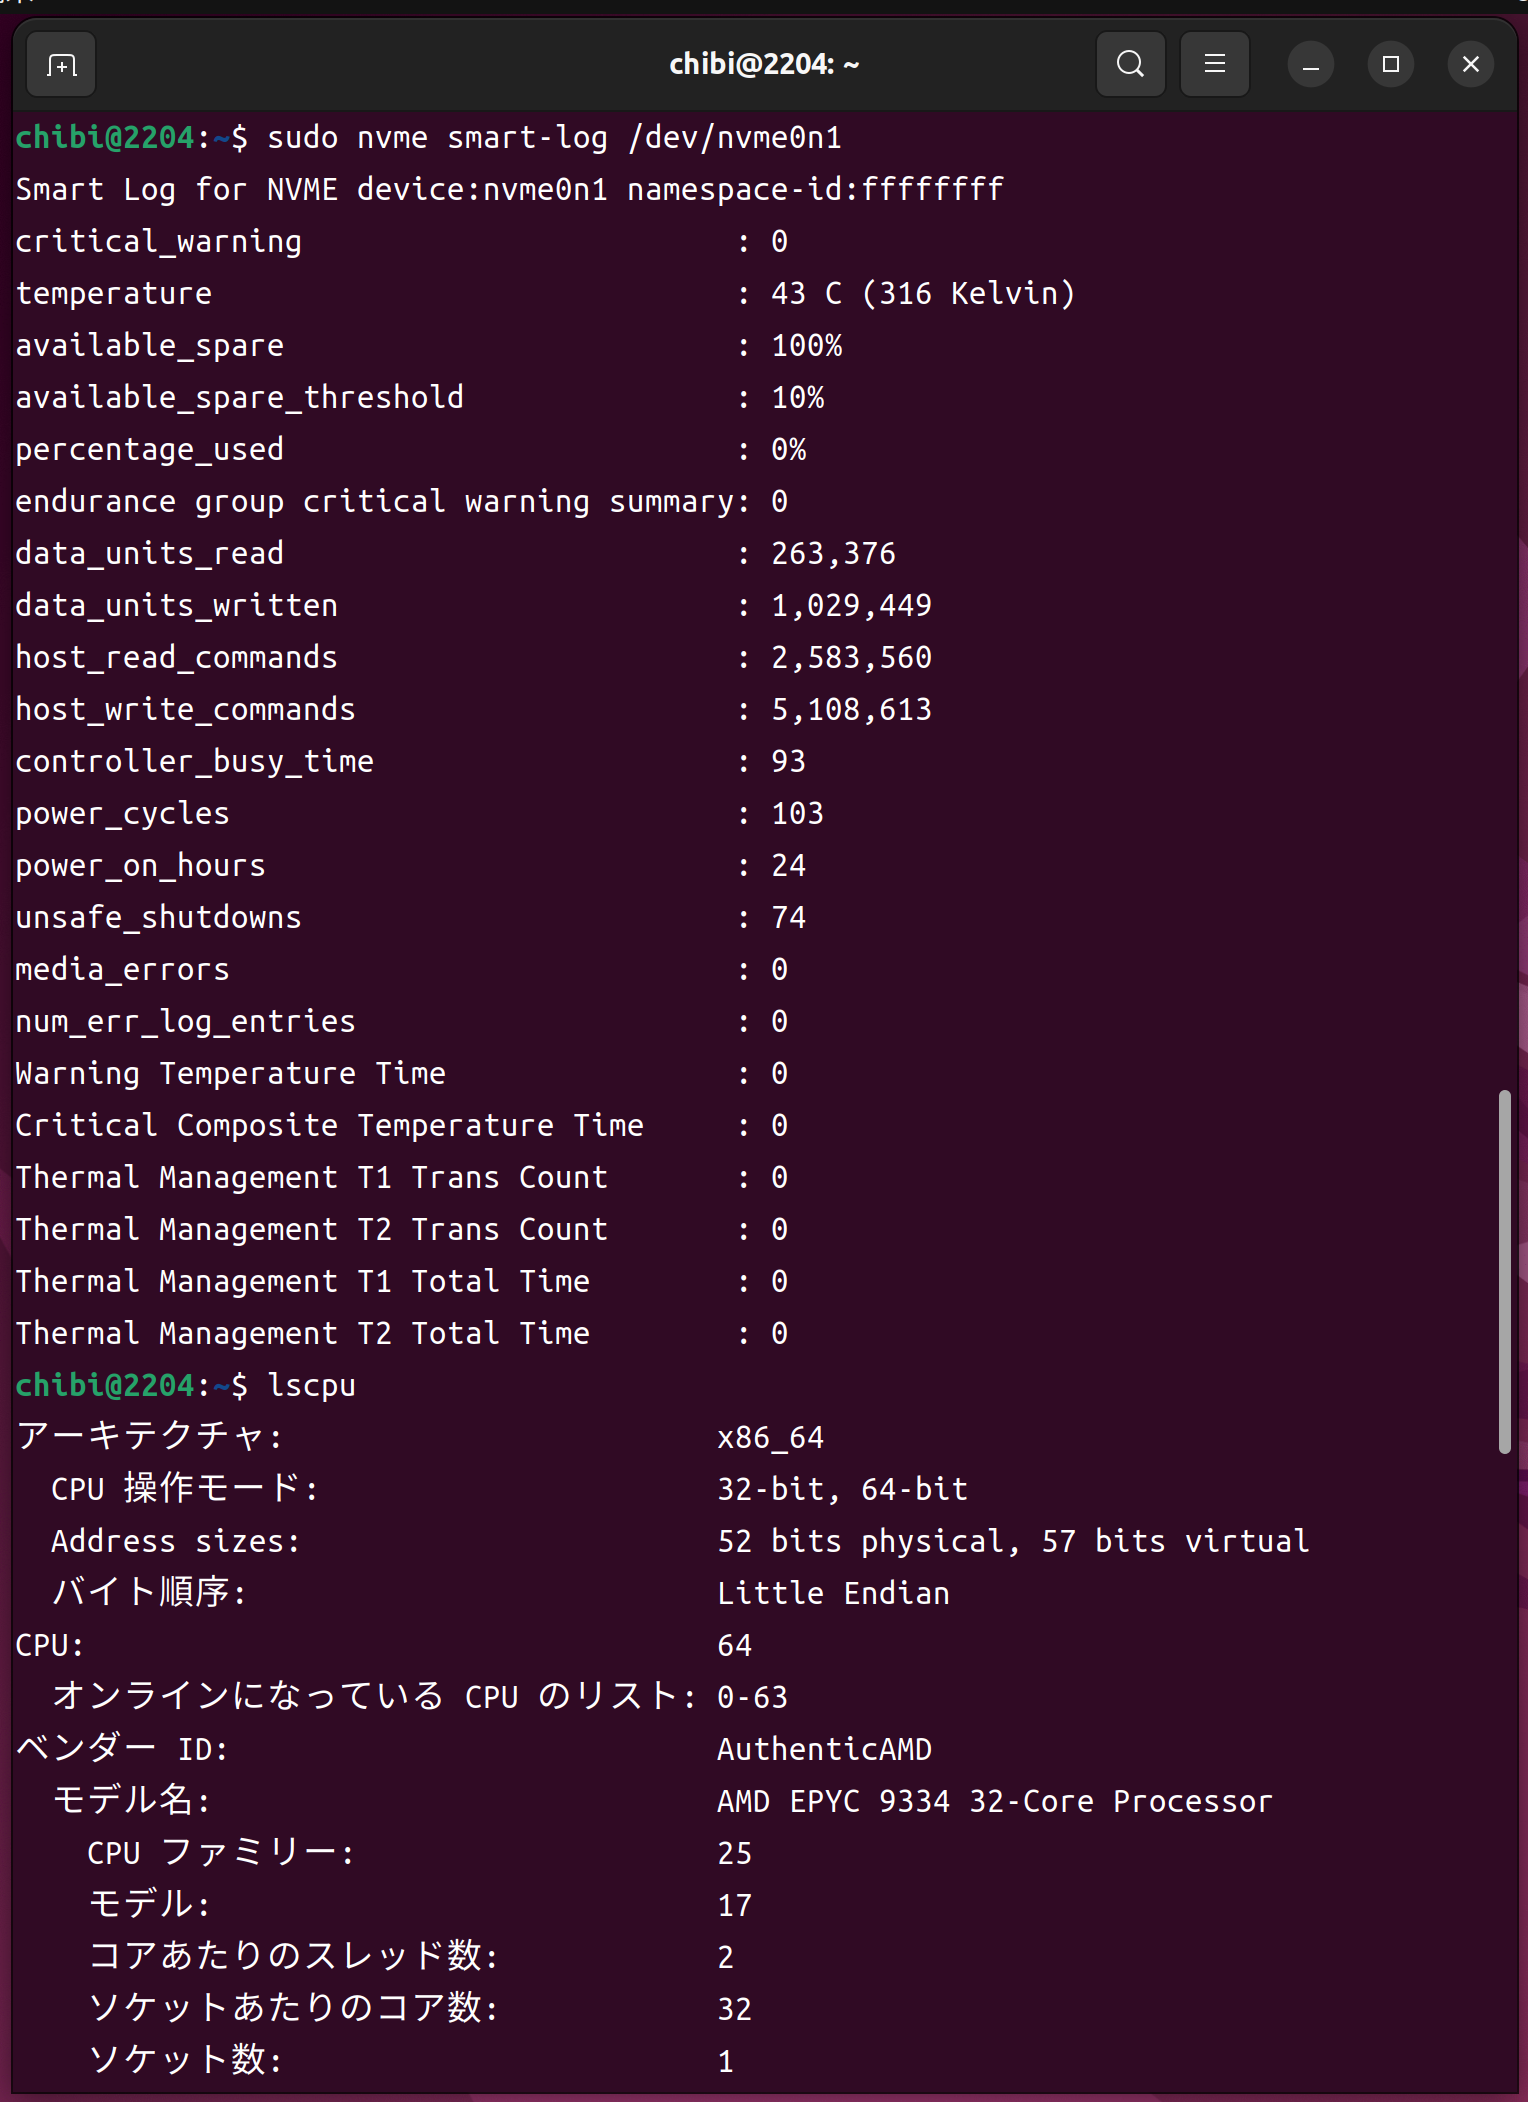
Task: Click the chibi@2204 window title
Action: pos(764,65)
